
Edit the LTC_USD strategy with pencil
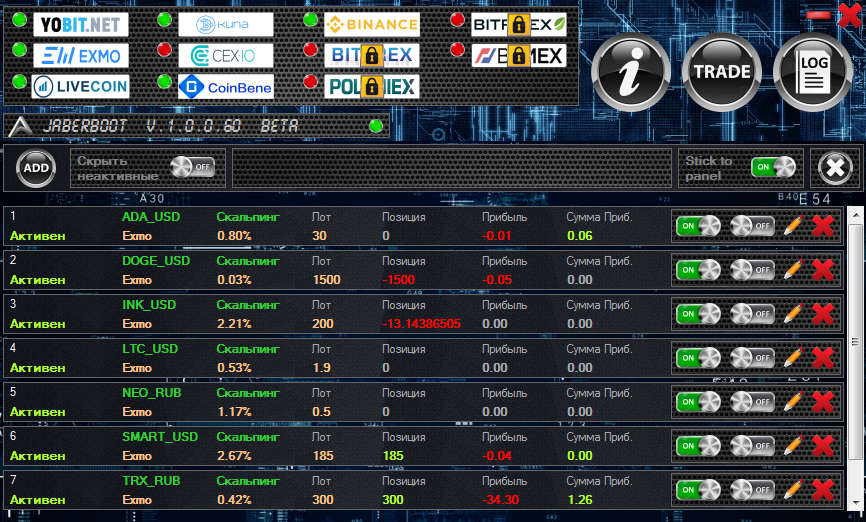(793, 358)
